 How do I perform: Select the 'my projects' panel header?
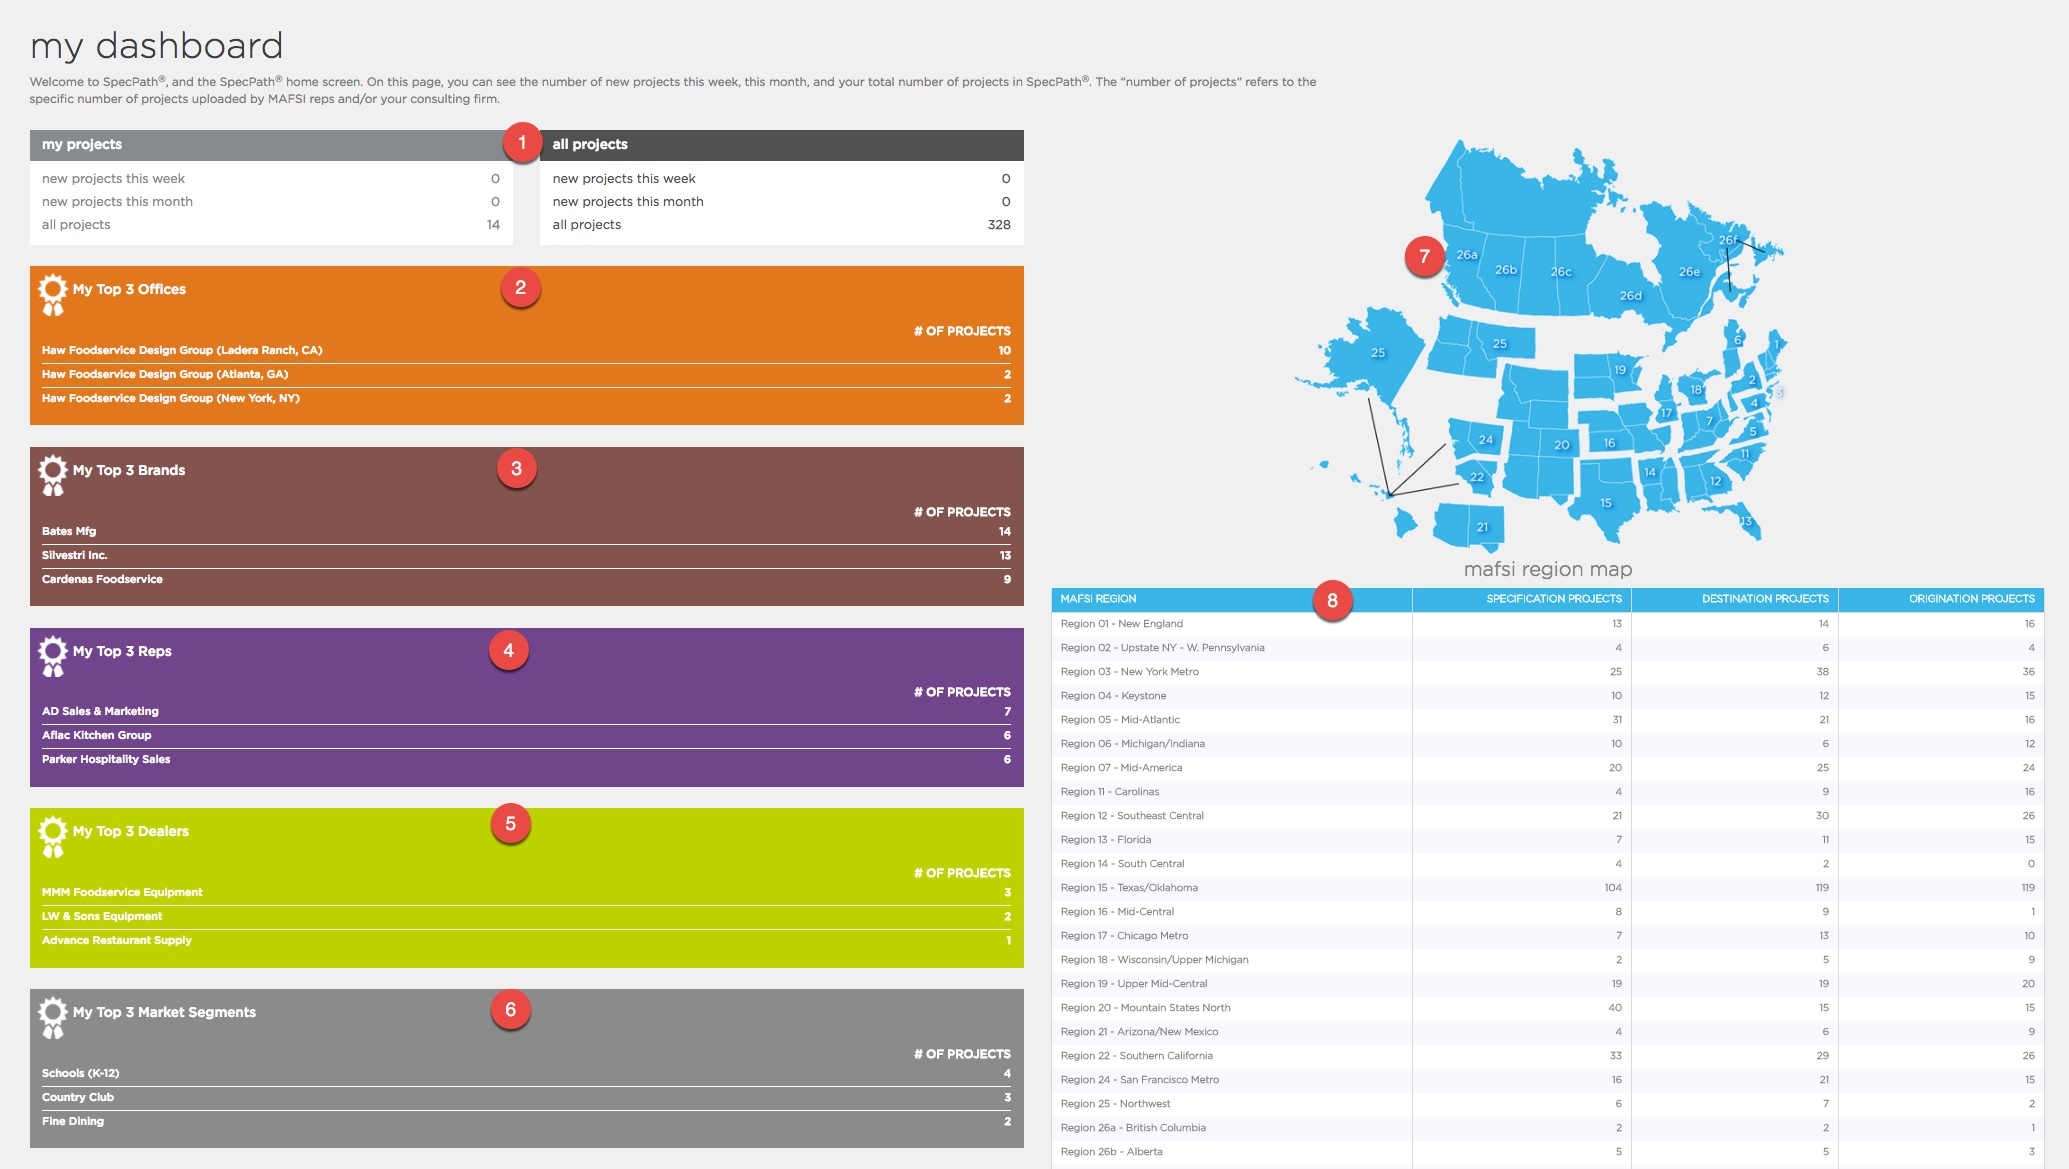point(82,145)
